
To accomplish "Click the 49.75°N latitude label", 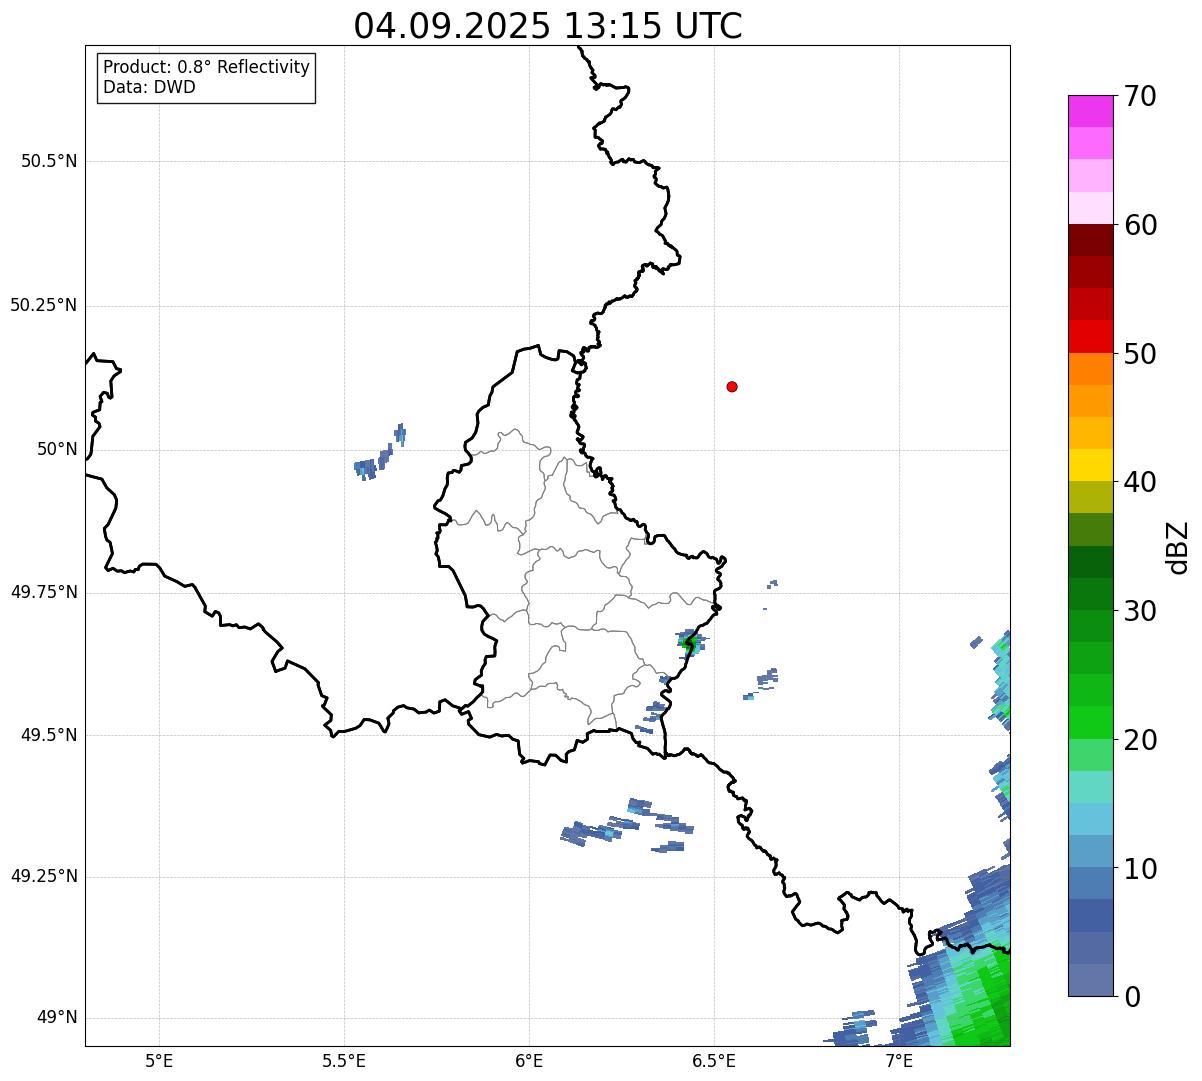I will pyautogui.click(x=43, y=592).
